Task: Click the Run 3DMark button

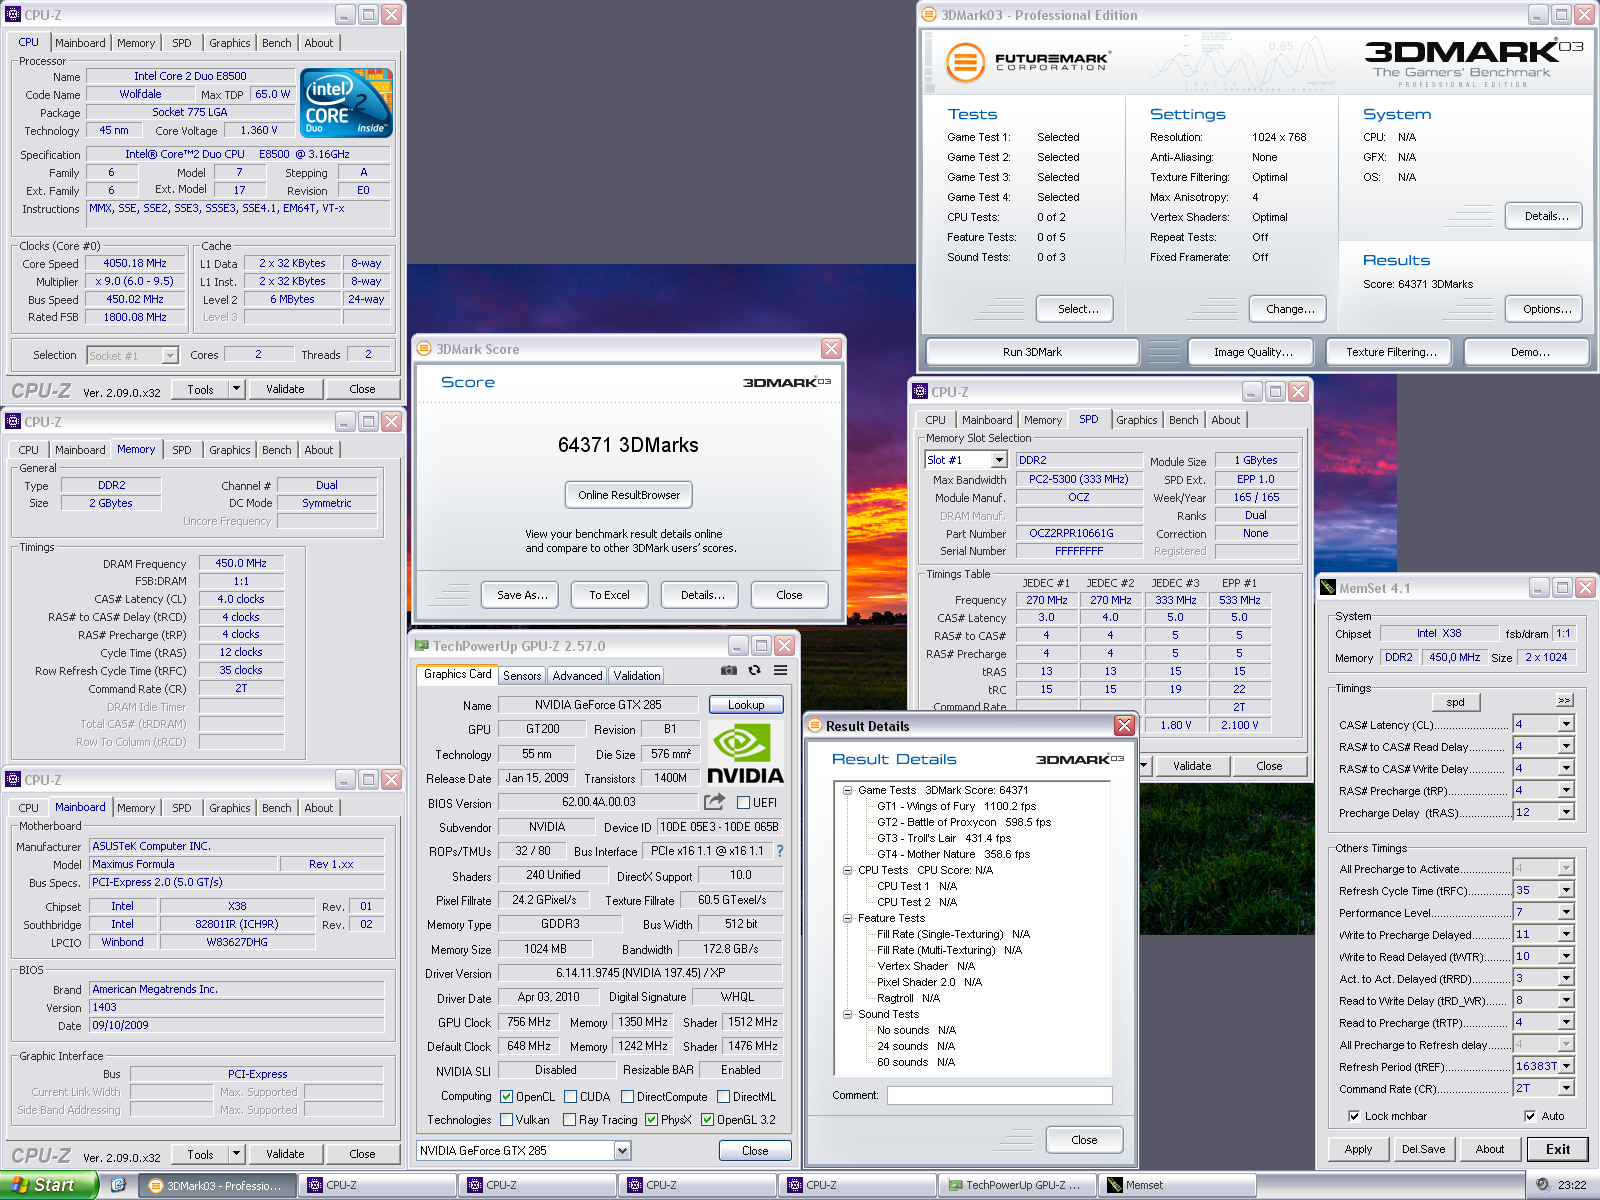Action: [1032, 352]
